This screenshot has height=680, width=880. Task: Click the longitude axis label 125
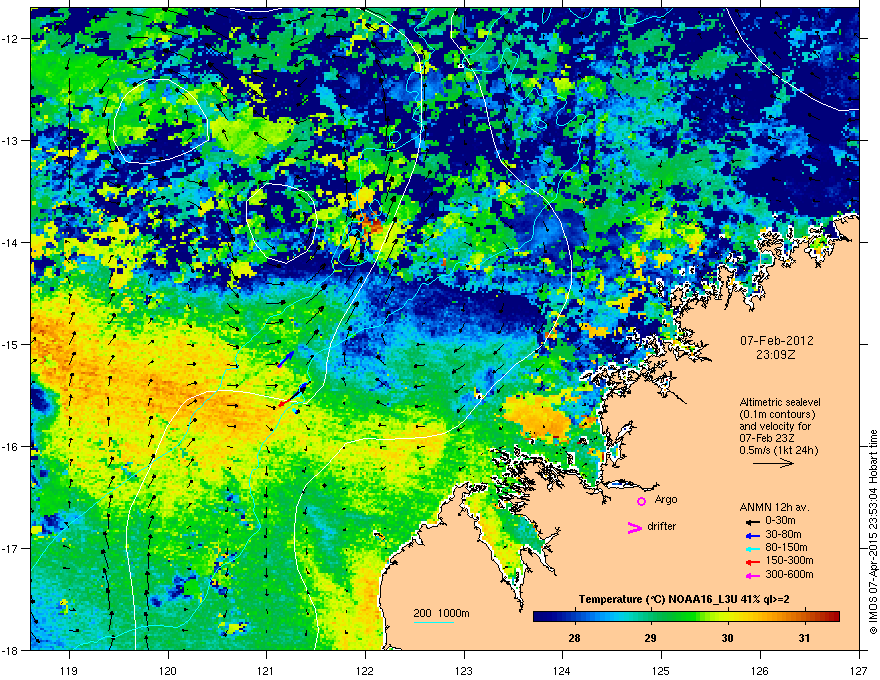tap(661, 670)
